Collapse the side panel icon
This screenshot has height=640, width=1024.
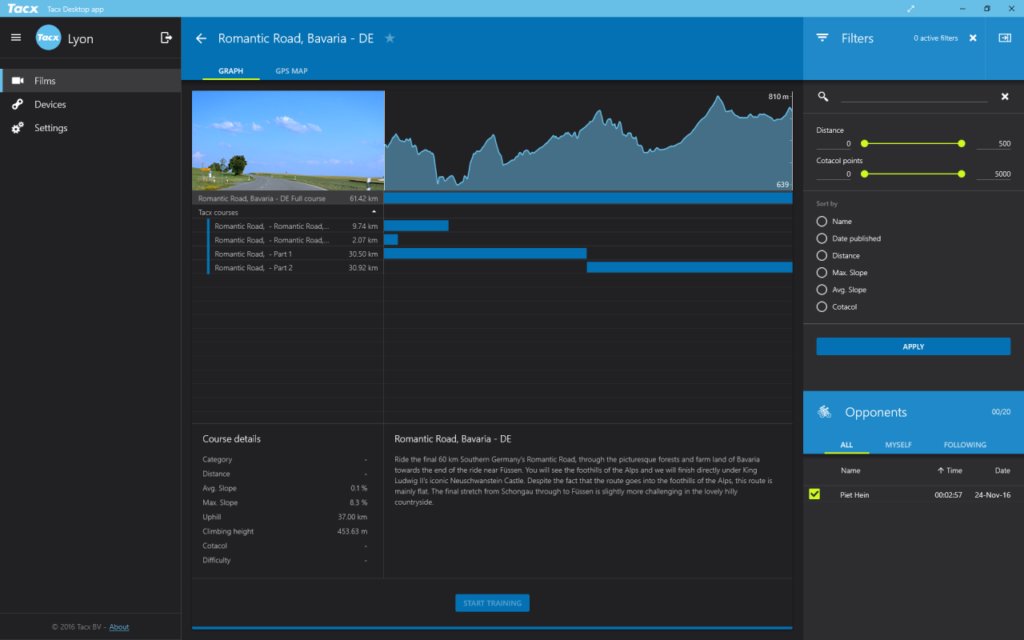pos(1005,38)
